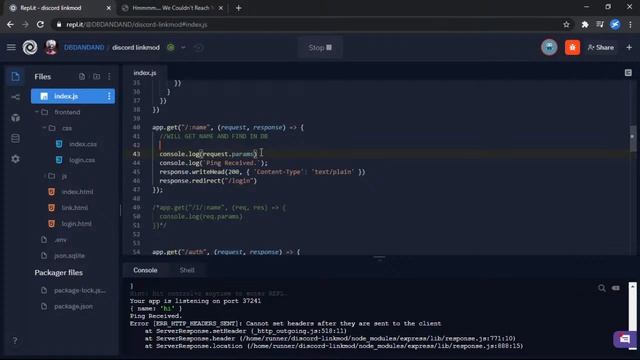640x360 pixels.
Task: Reload the browser page
Action: pyautogui.click(x=40, y=24)
